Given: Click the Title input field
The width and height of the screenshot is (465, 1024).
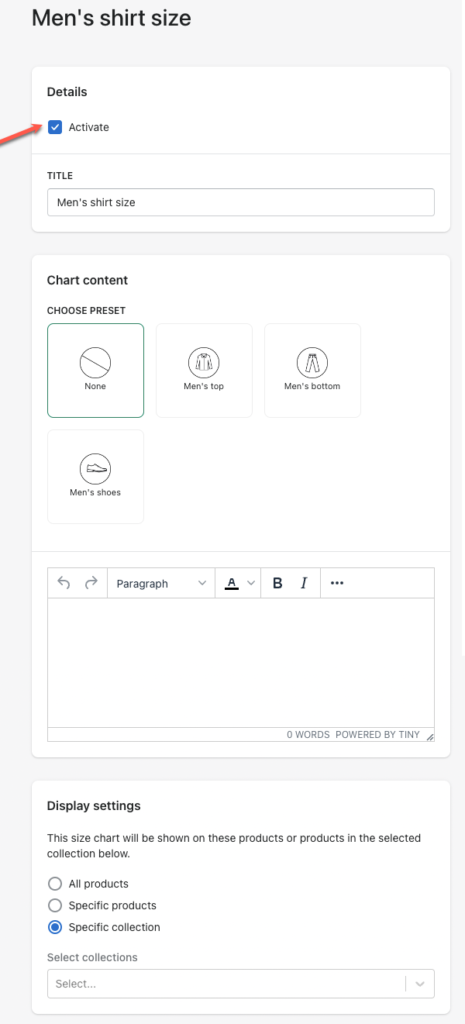Looking at the screenshot, I should [x=240, y=202].
